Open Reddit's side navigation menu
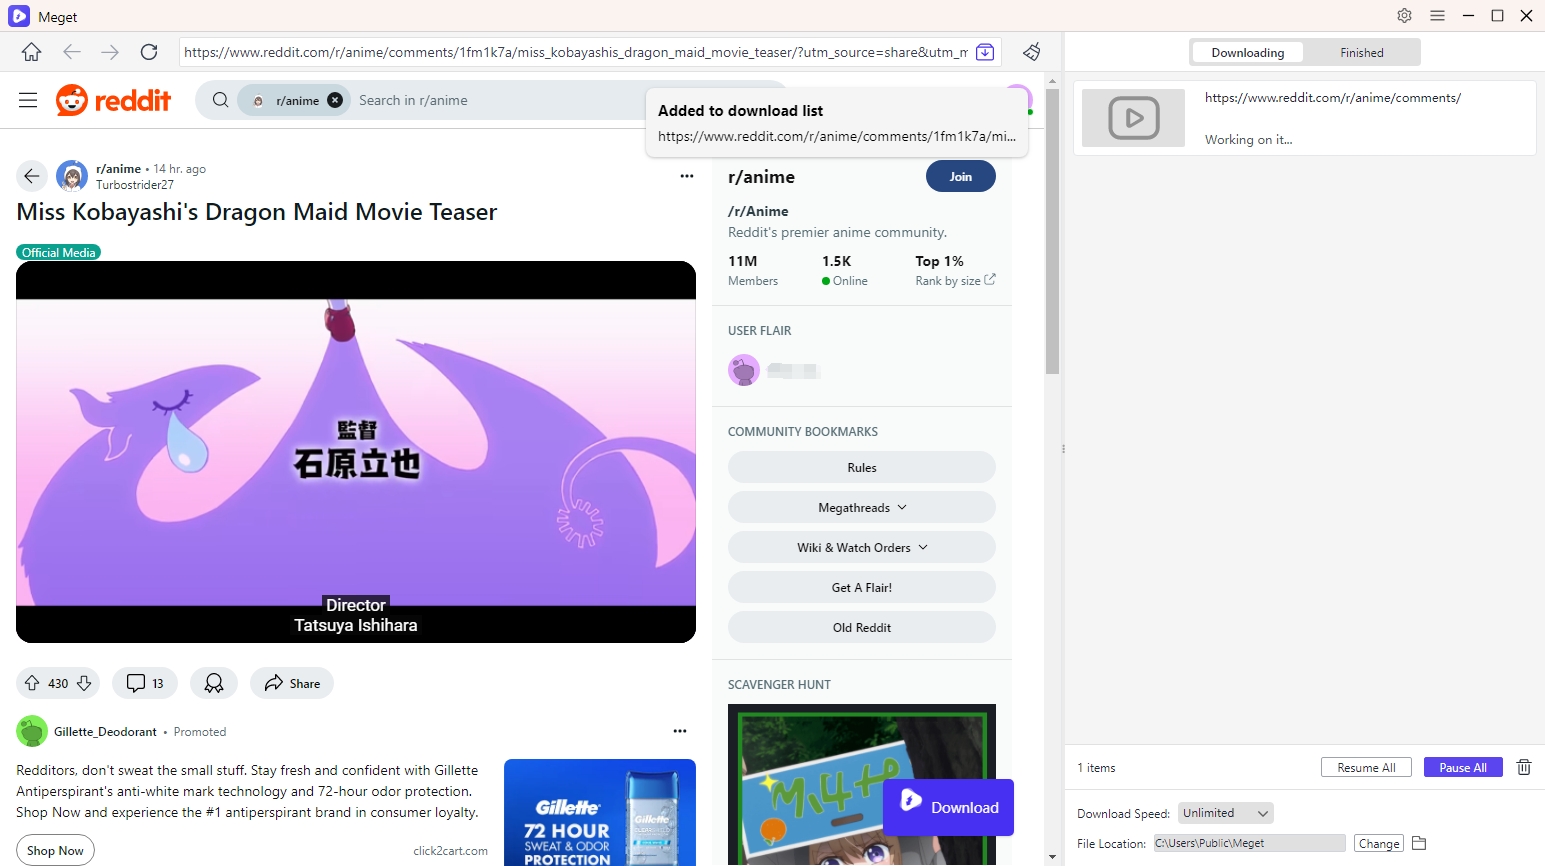The height and width of the screenshot is (866, 1545). tap(28, 100)
